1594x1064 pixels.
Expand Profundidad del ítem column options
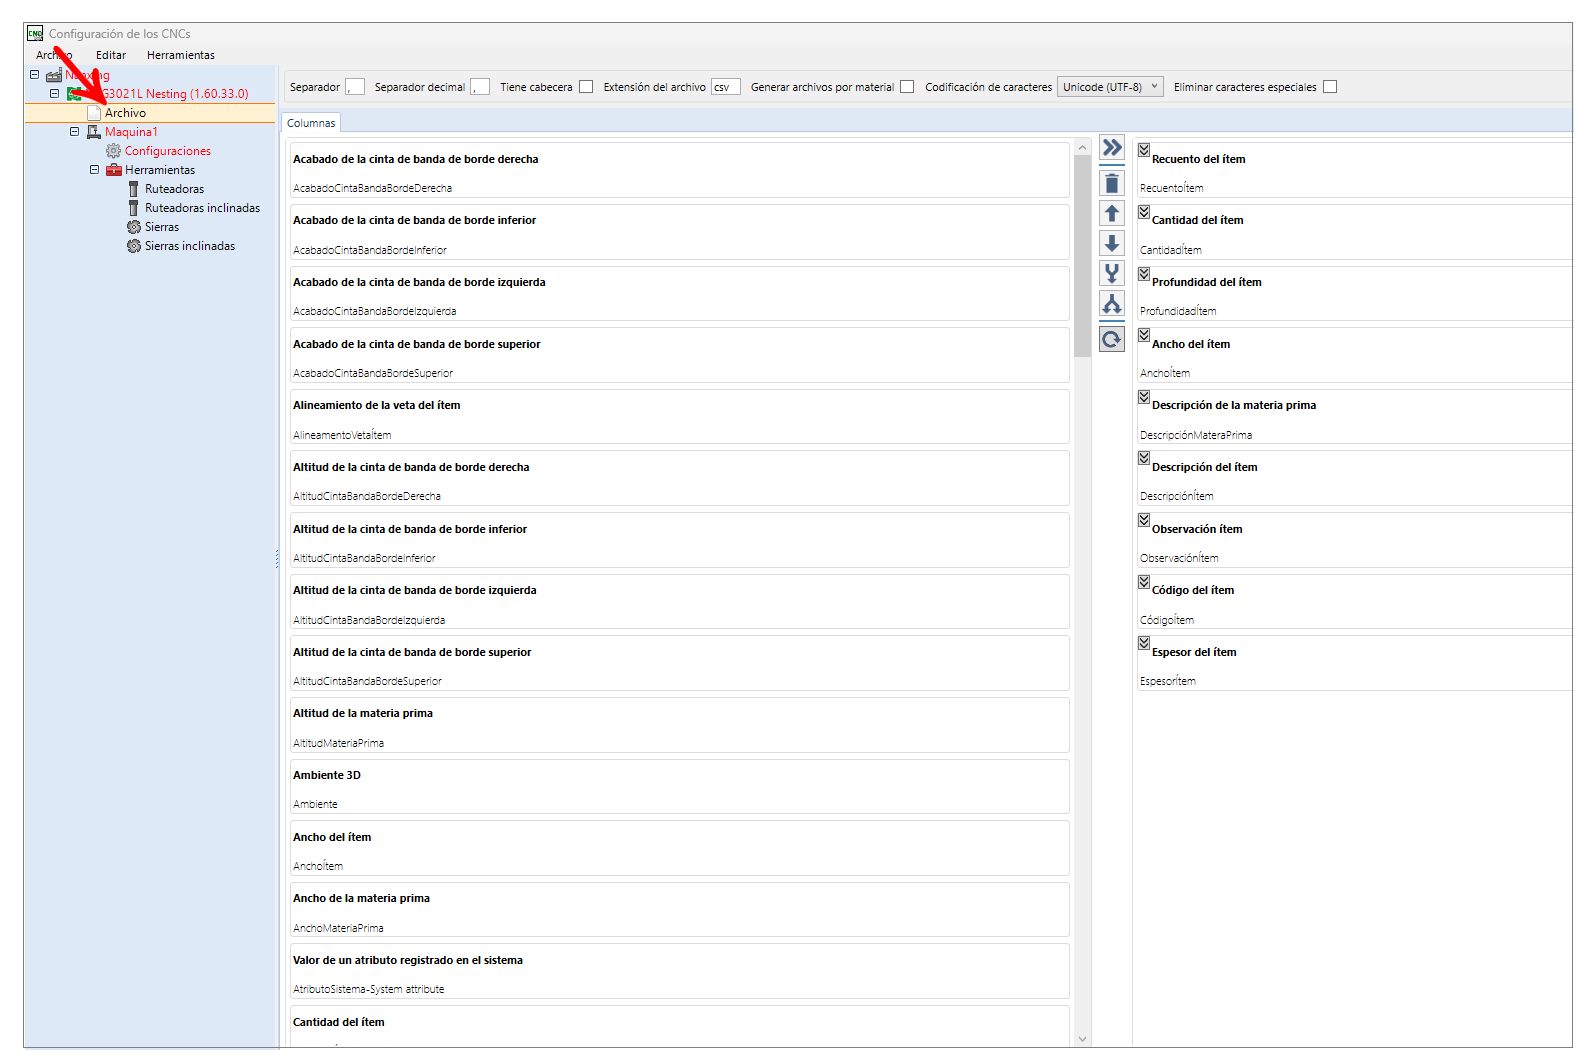pos(1144,274)
